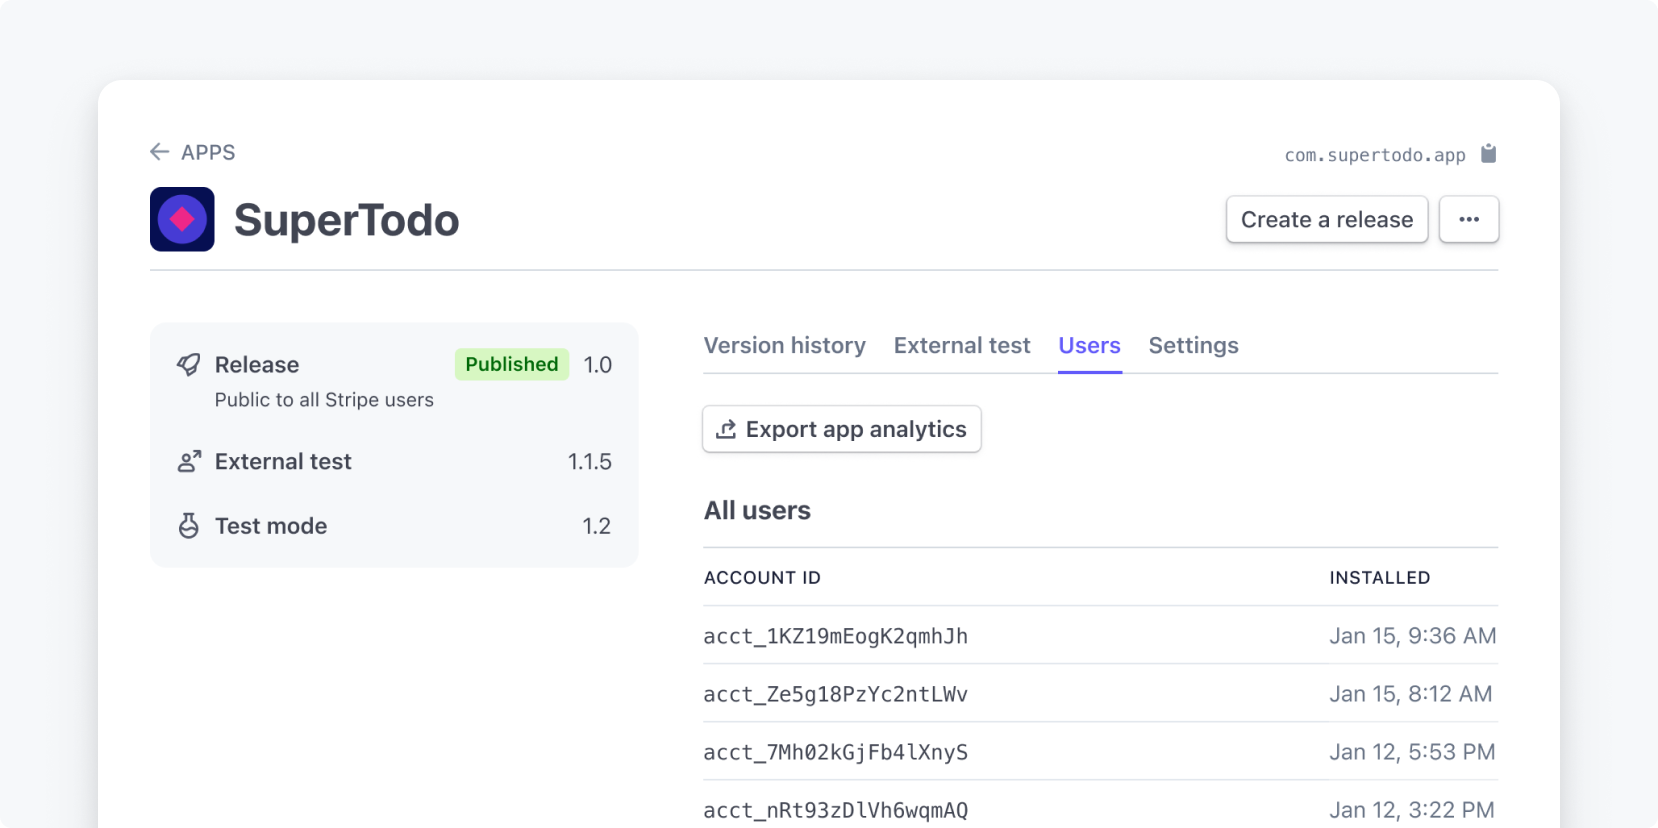Select the 1.1.5 version value
The width and height of the screenshot is (1658, 828).
[590, 462]
